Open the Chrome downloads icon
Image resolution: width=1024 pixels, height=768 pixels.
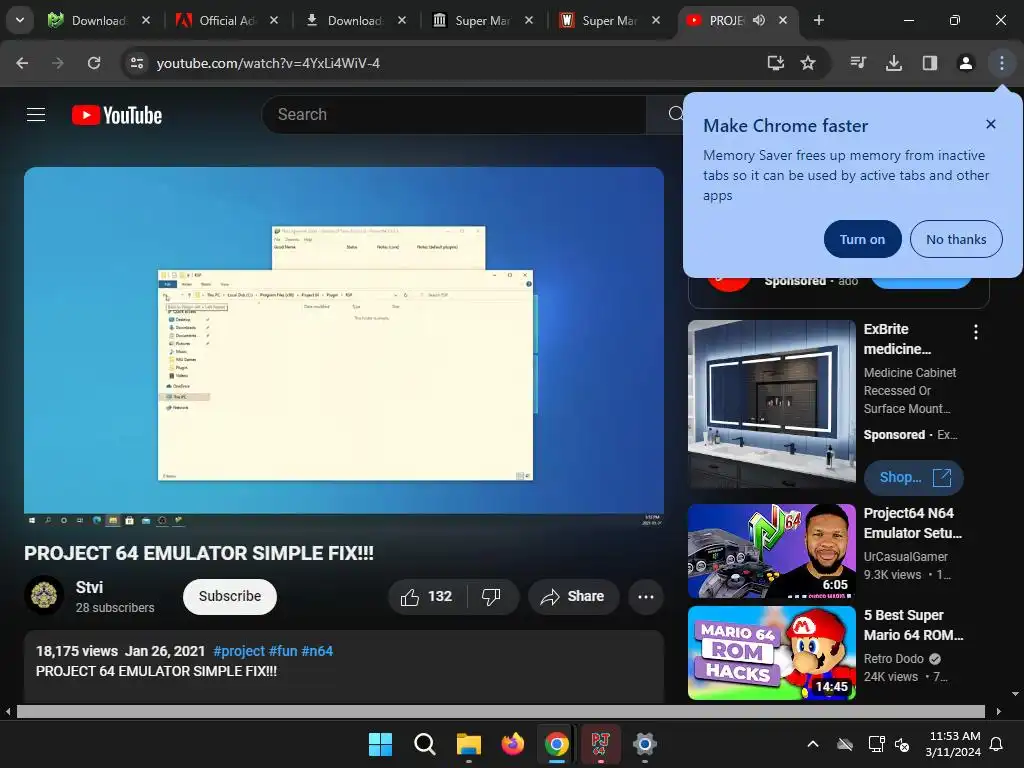pyautogui.click(x=894, y=63)
